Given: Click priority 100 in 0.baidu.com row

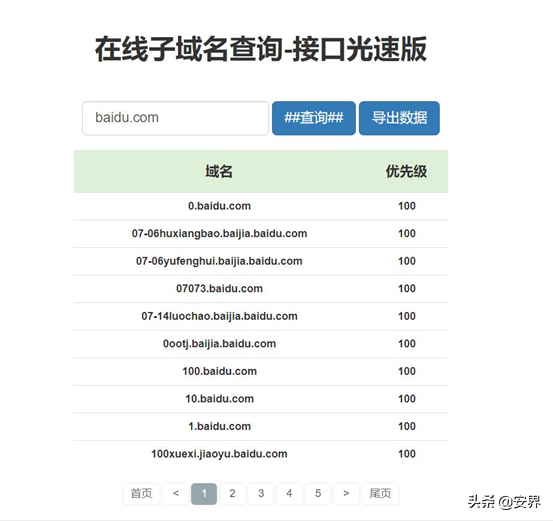Looking at the screenshot, I should [x=407, y=206].
